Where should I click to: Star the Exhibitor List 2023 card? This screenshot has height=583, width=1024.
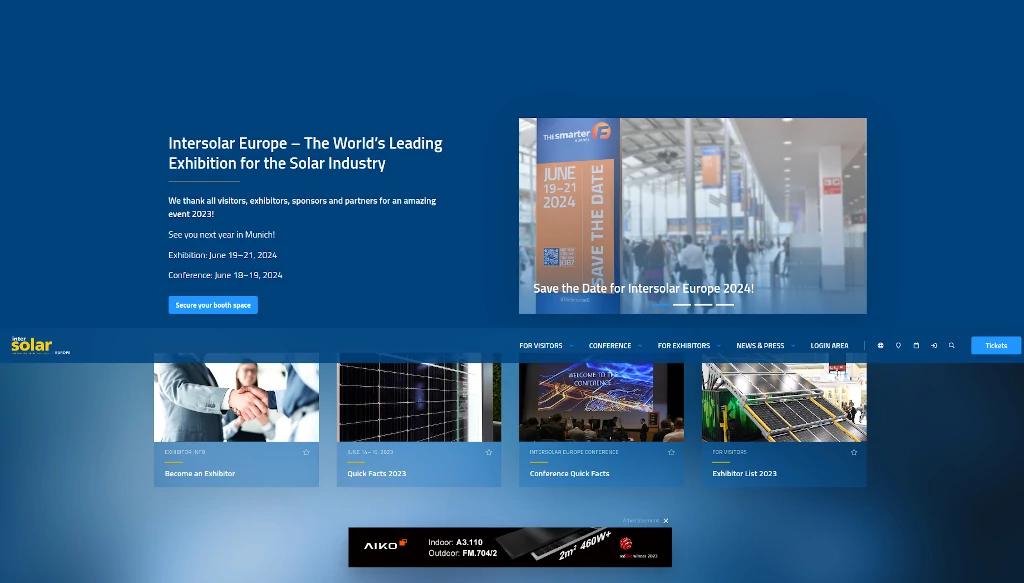854,452
